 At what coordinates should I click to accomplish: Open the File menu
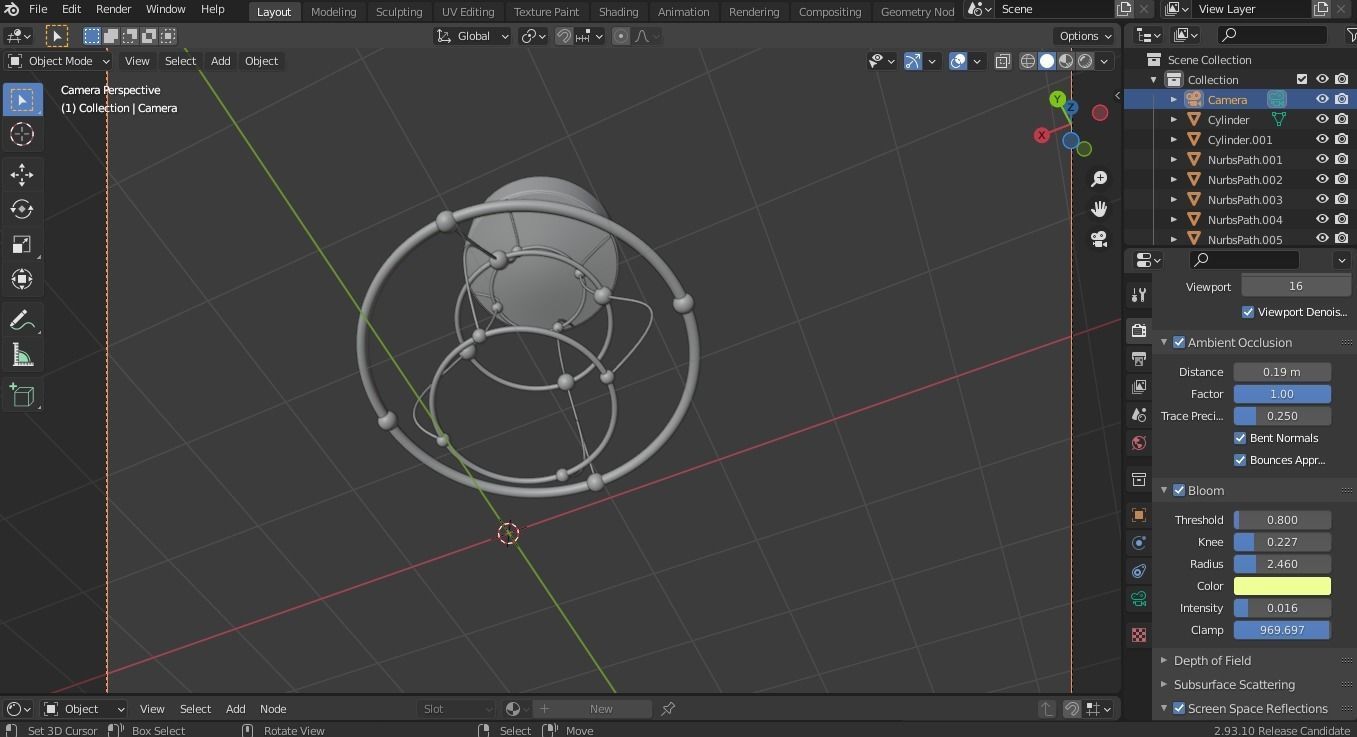click(38, 9)
